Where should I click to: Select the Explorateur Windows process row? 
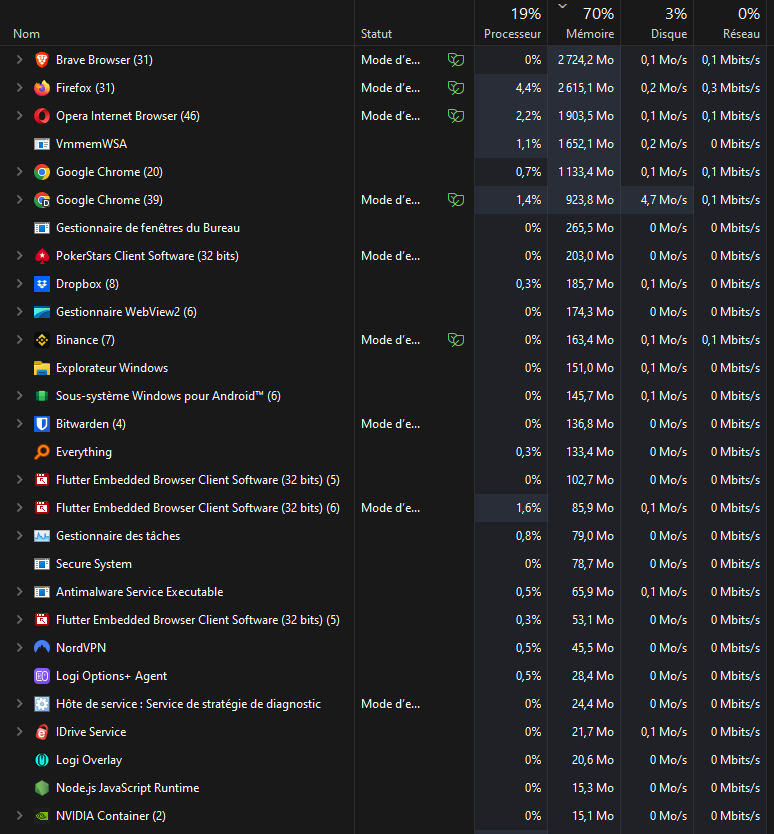pyautogui.click(x=387, y=368)
